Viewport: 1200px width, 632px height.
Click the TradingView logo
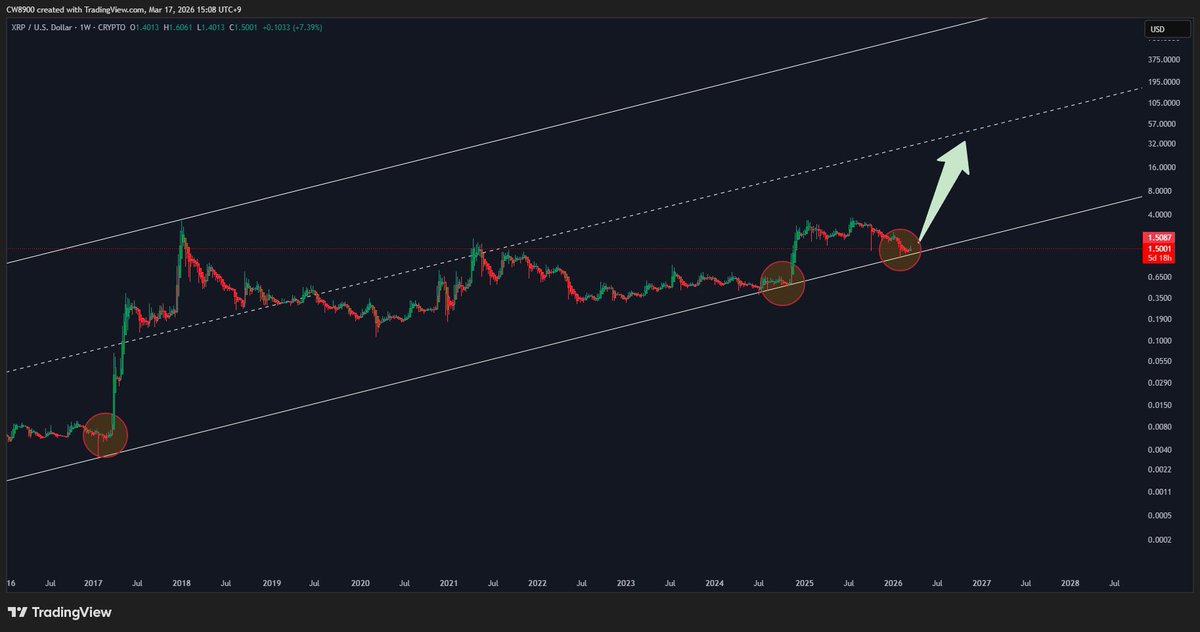(61, 612)
